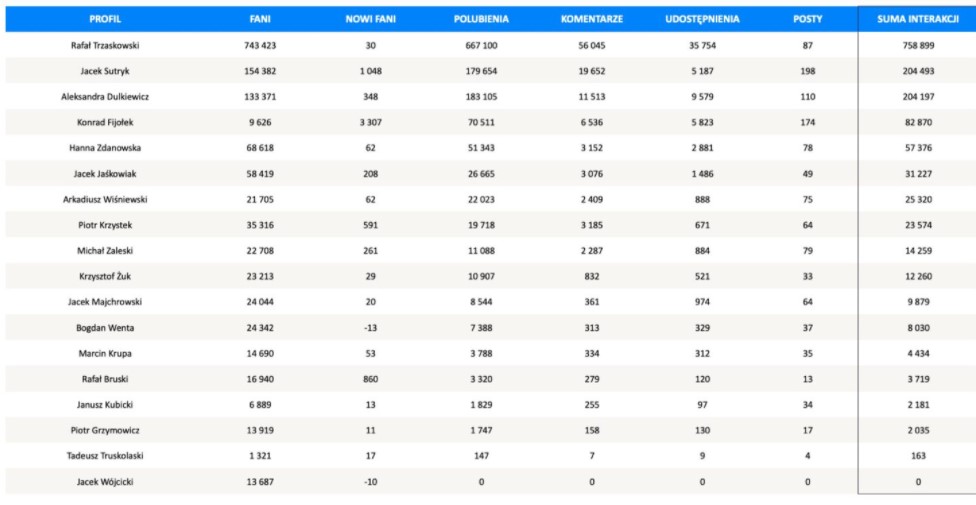
Task: Click the 183 105 likes cell
Action: tap(483, 97)
